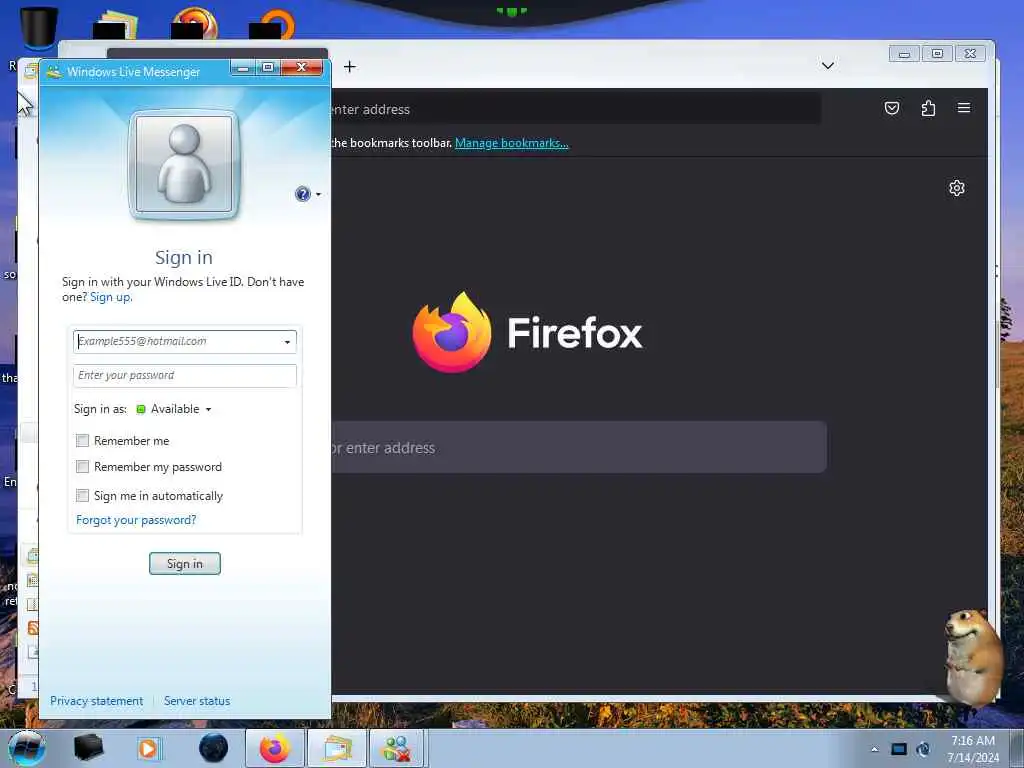1024x768 pixels.
Task: Expand the email address dropdown arrow
Action: coord(287,342)
